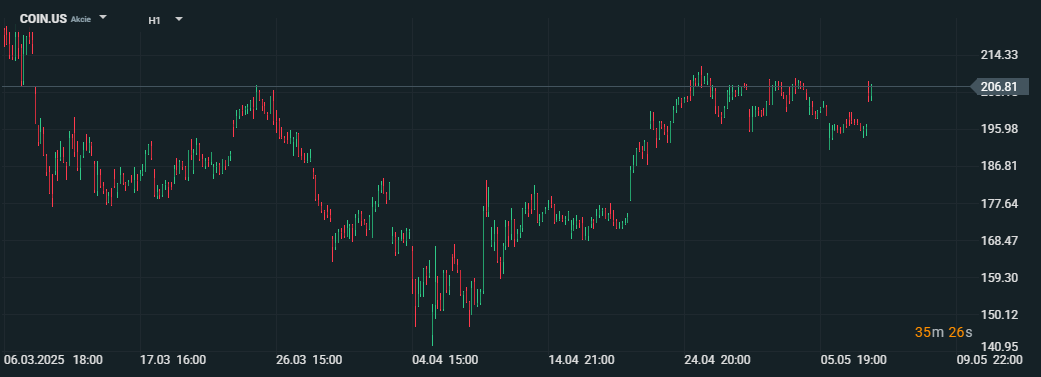Click the 150.12 price axis label
Screen dimensions: 1041x377
point(1000,314)
